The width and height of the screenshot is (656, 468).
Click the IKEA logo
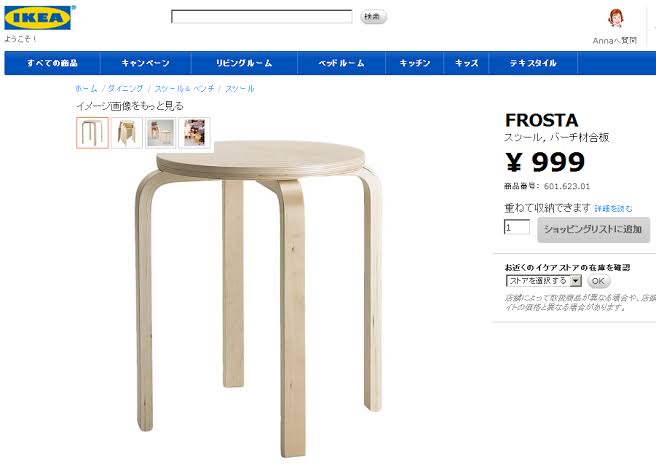click(38, 18)
